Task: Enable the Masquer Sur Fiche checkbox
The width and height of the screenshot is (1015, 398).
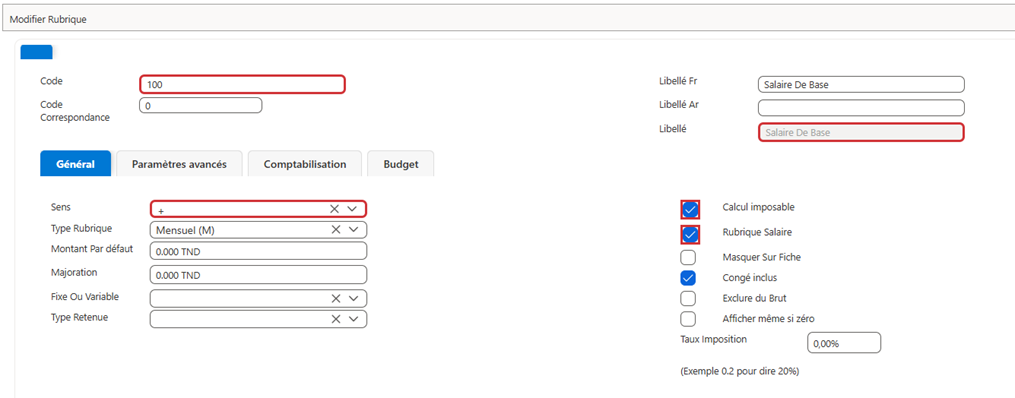Action: [688, 258]
